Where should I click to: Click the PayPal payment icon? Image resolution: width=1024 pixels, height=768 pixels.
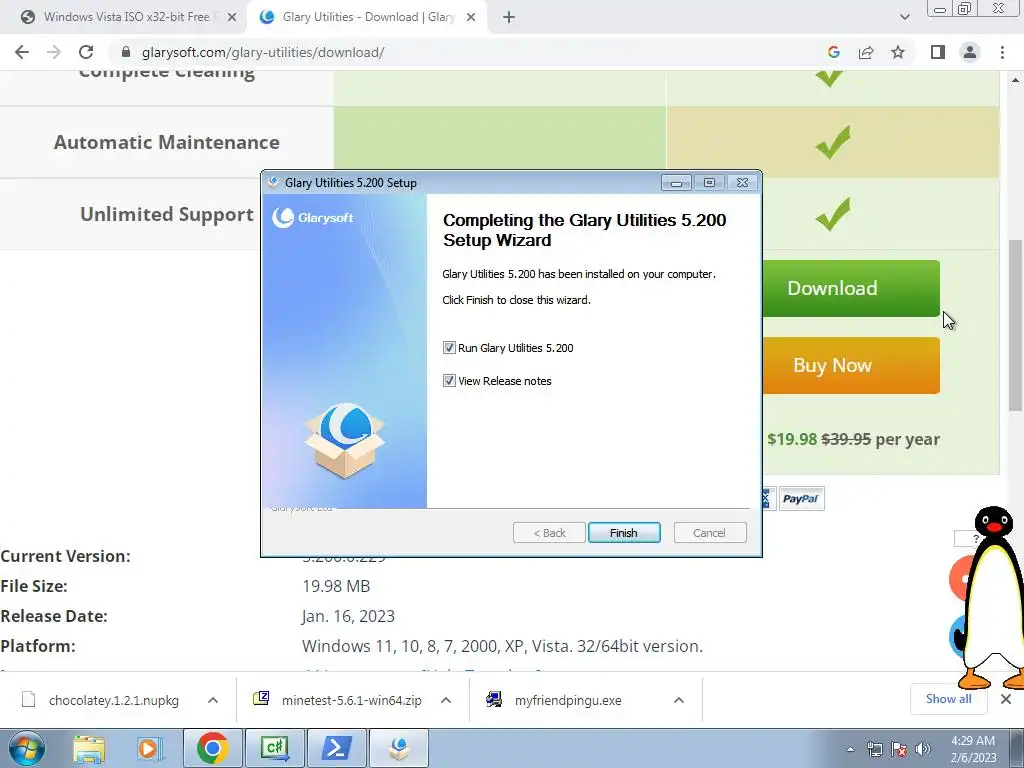pyautogui.click(x=801, y=499)
